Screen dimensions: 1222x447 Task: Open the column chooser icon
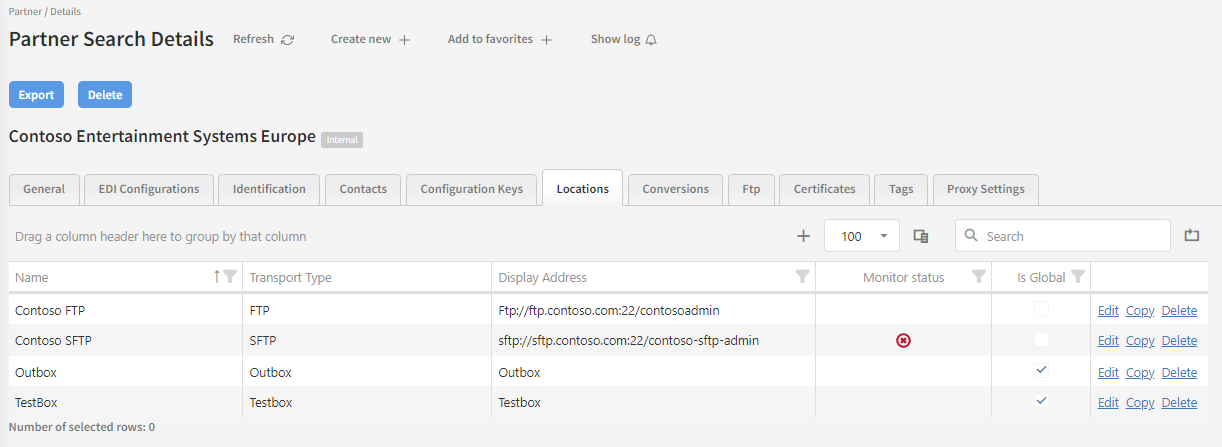pyautogui.click(x=921, y=236)
